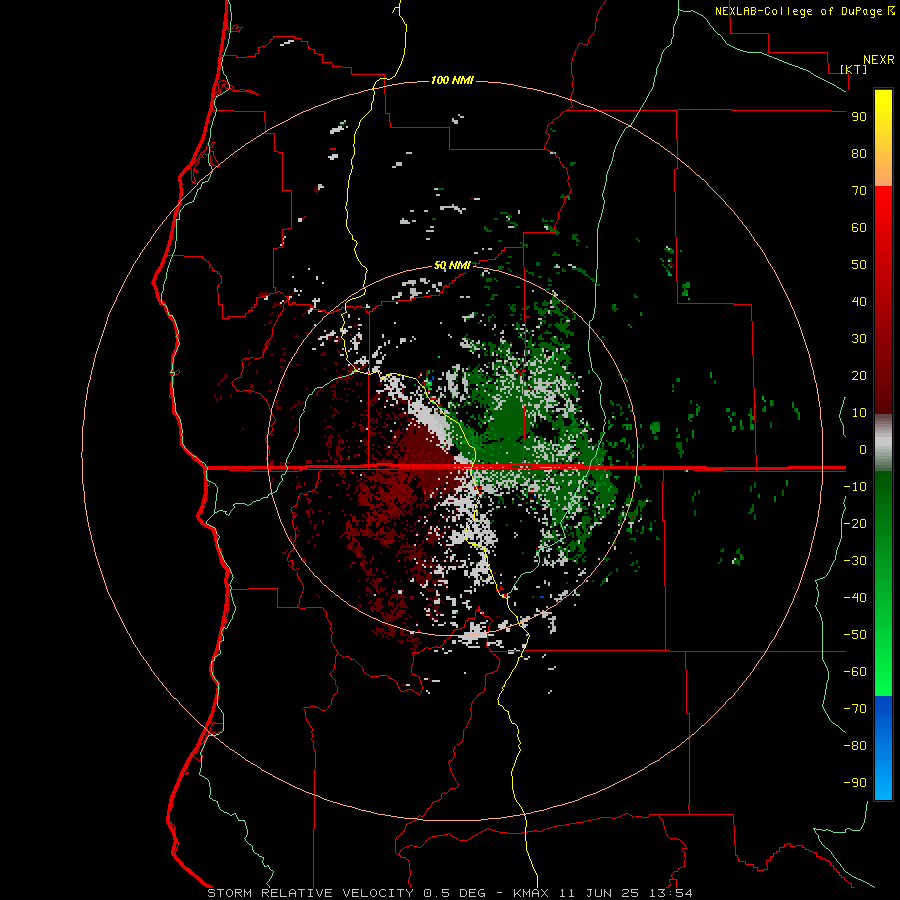Click the 40 value on velocity scale
The width and height of the screenshot is (900, 900).
point(859,301)
